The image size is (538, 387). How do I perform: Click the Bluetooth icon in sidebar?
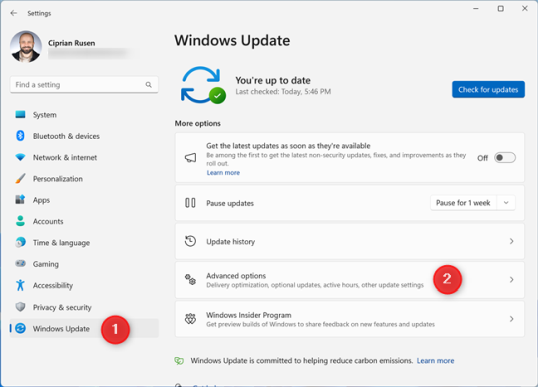tap(20, 136)
